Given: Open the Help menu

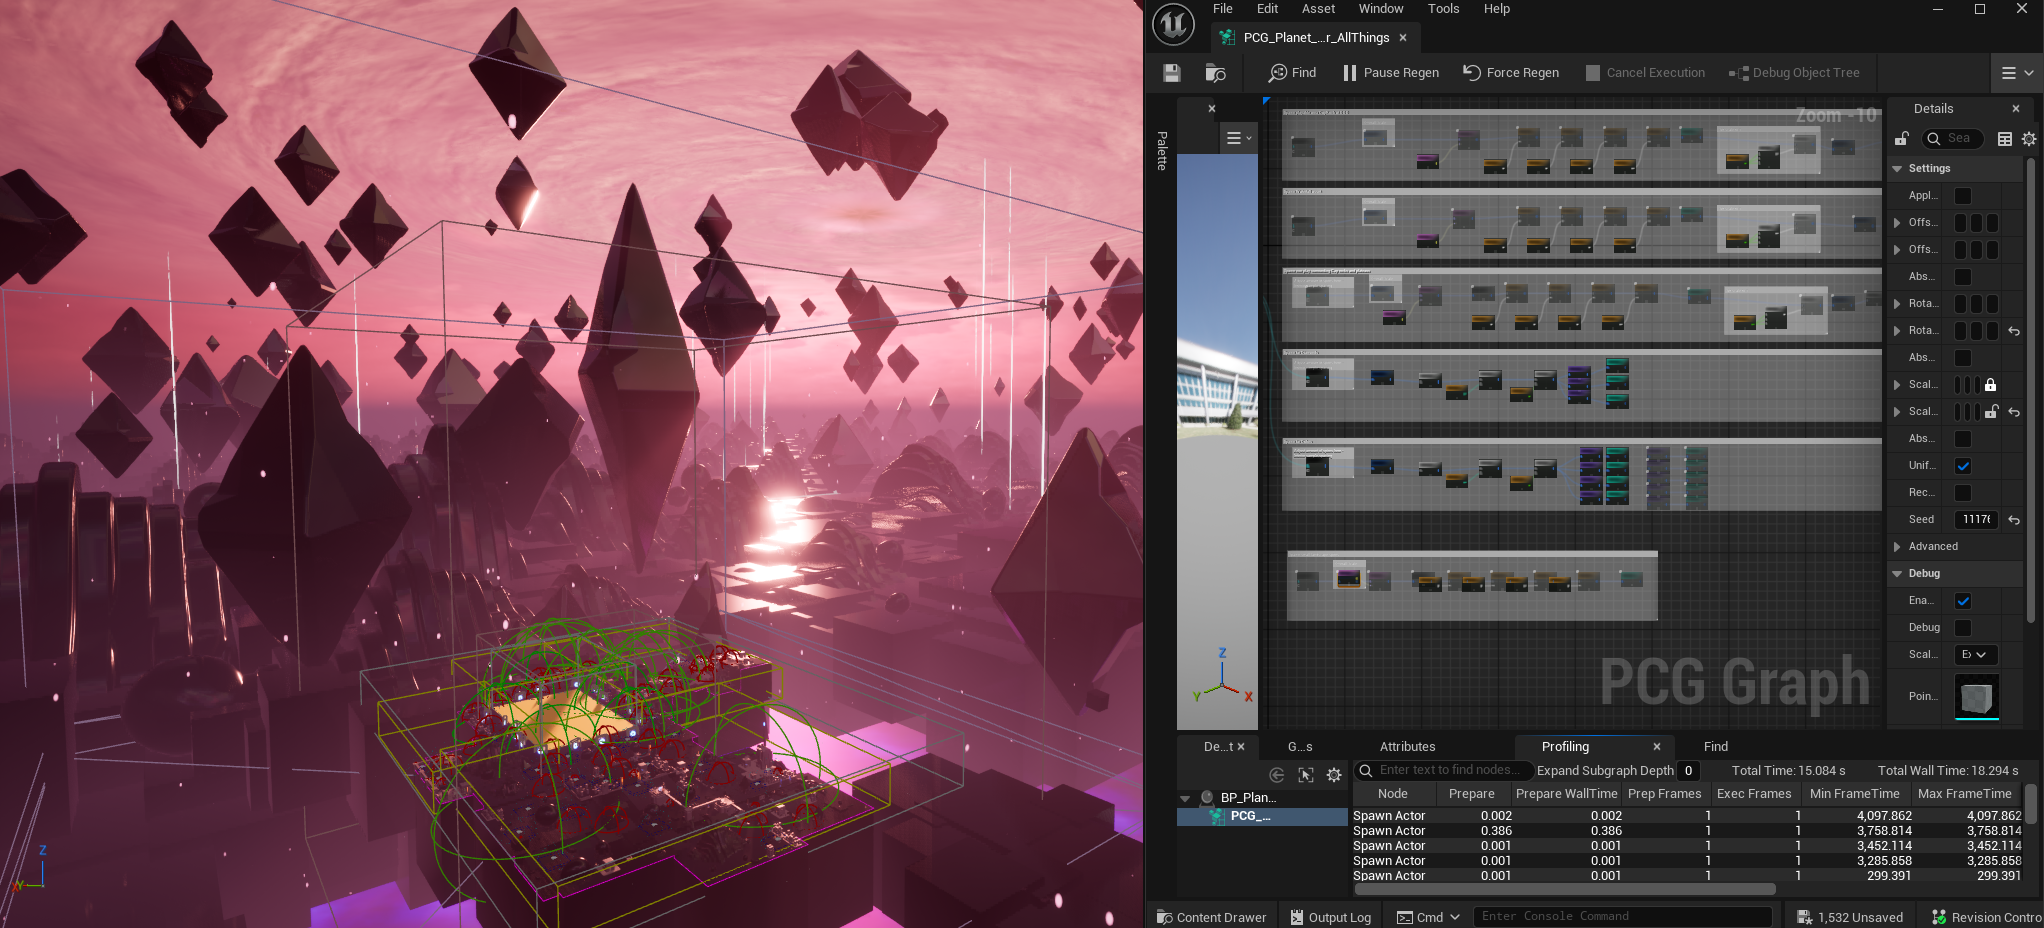Looking at the screenshot, I should coord(1496,9).
